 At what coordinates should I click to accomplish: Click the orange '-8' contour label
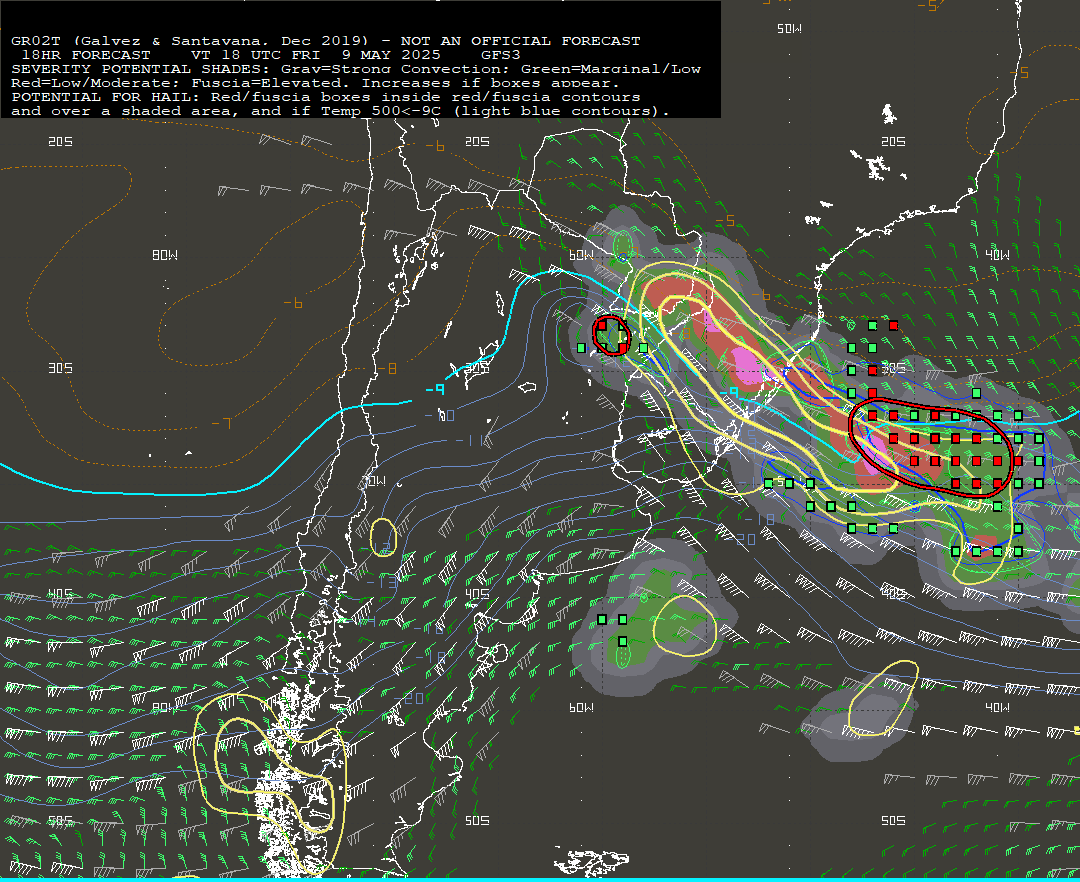point(387,368)
